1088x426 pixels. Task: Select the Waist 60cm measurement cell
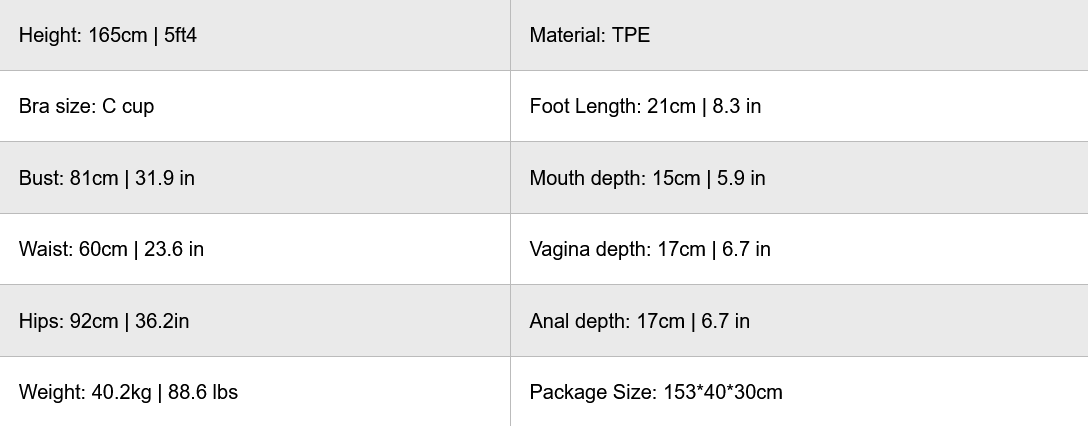(x=254, y=249)
